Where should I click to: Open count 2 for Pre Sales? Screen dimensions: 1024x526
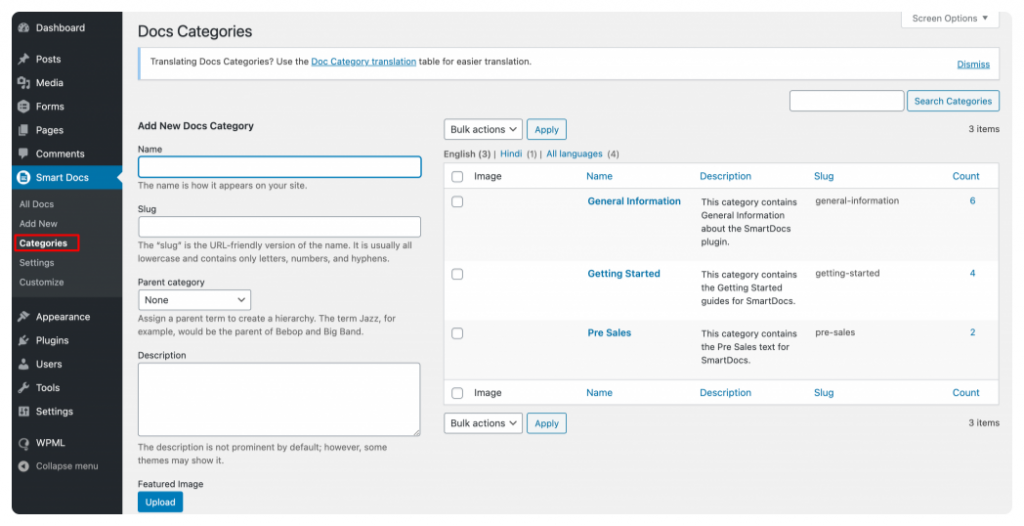(972, 332)
